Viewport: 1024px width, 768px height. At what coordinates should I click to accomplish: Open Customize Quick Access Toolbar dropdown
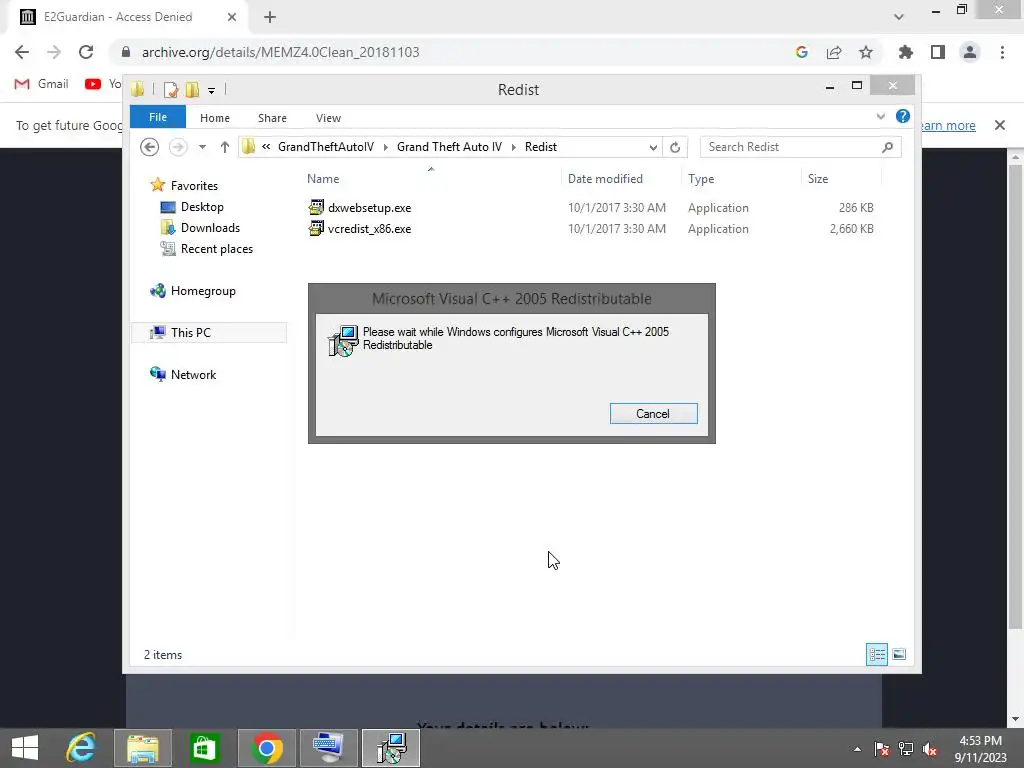(x=212, y=90)
